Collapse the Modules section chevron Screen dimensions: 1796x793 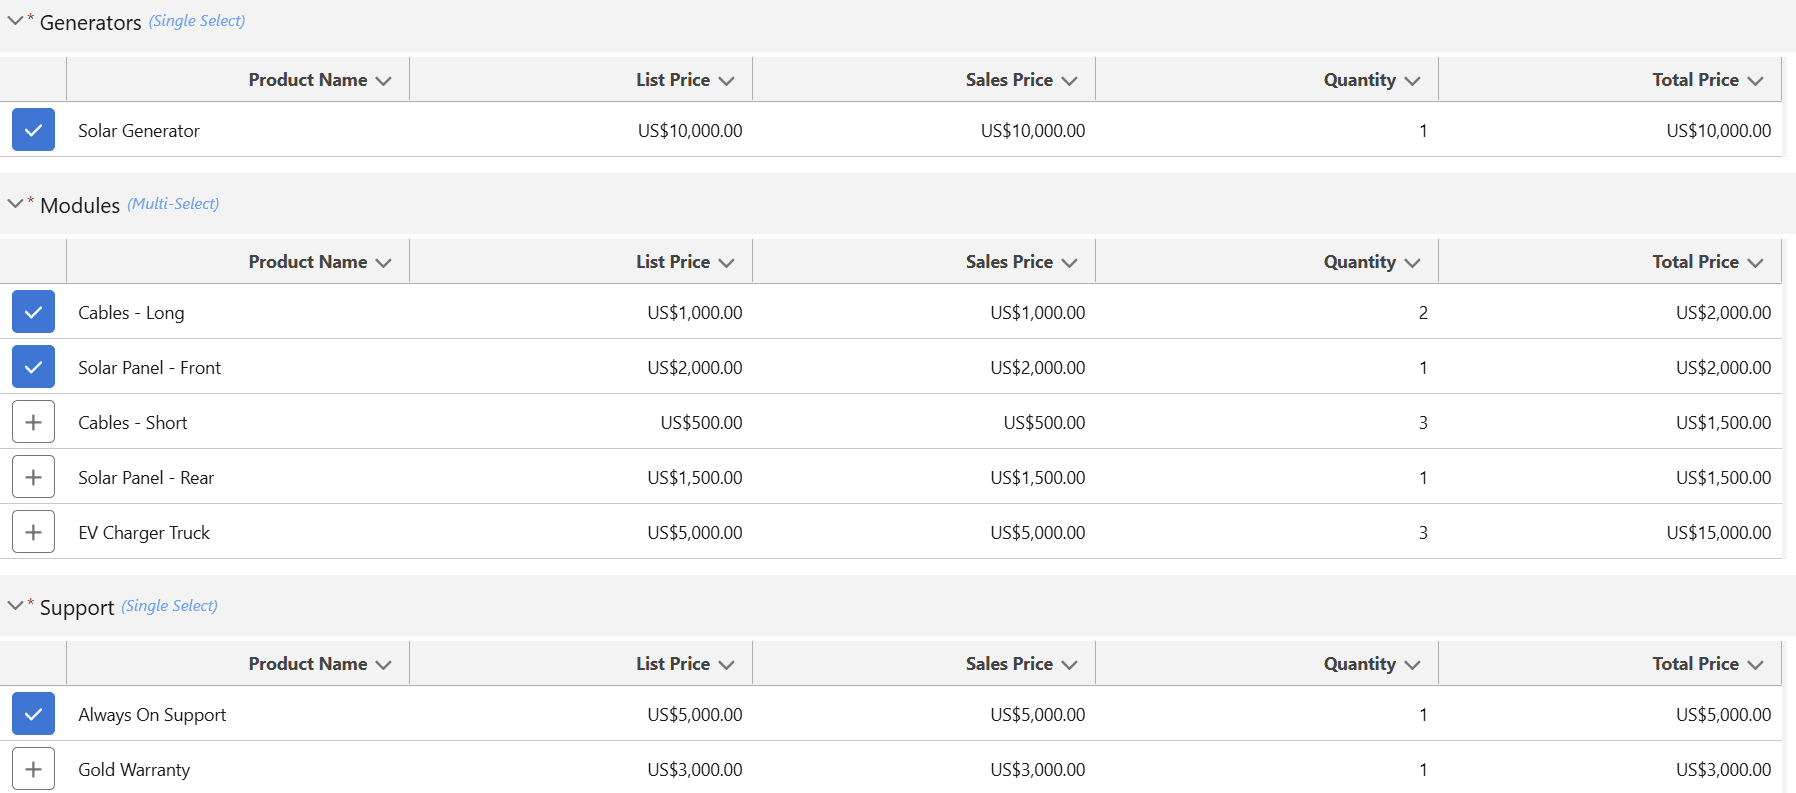tap(15, 203)
